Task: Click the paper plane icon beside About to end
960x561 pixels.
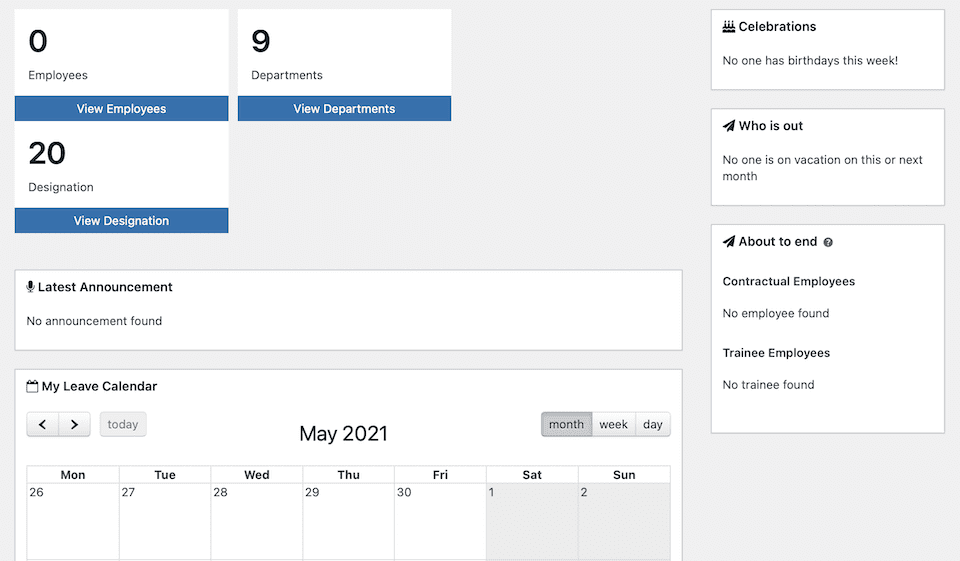Action: 729,242
